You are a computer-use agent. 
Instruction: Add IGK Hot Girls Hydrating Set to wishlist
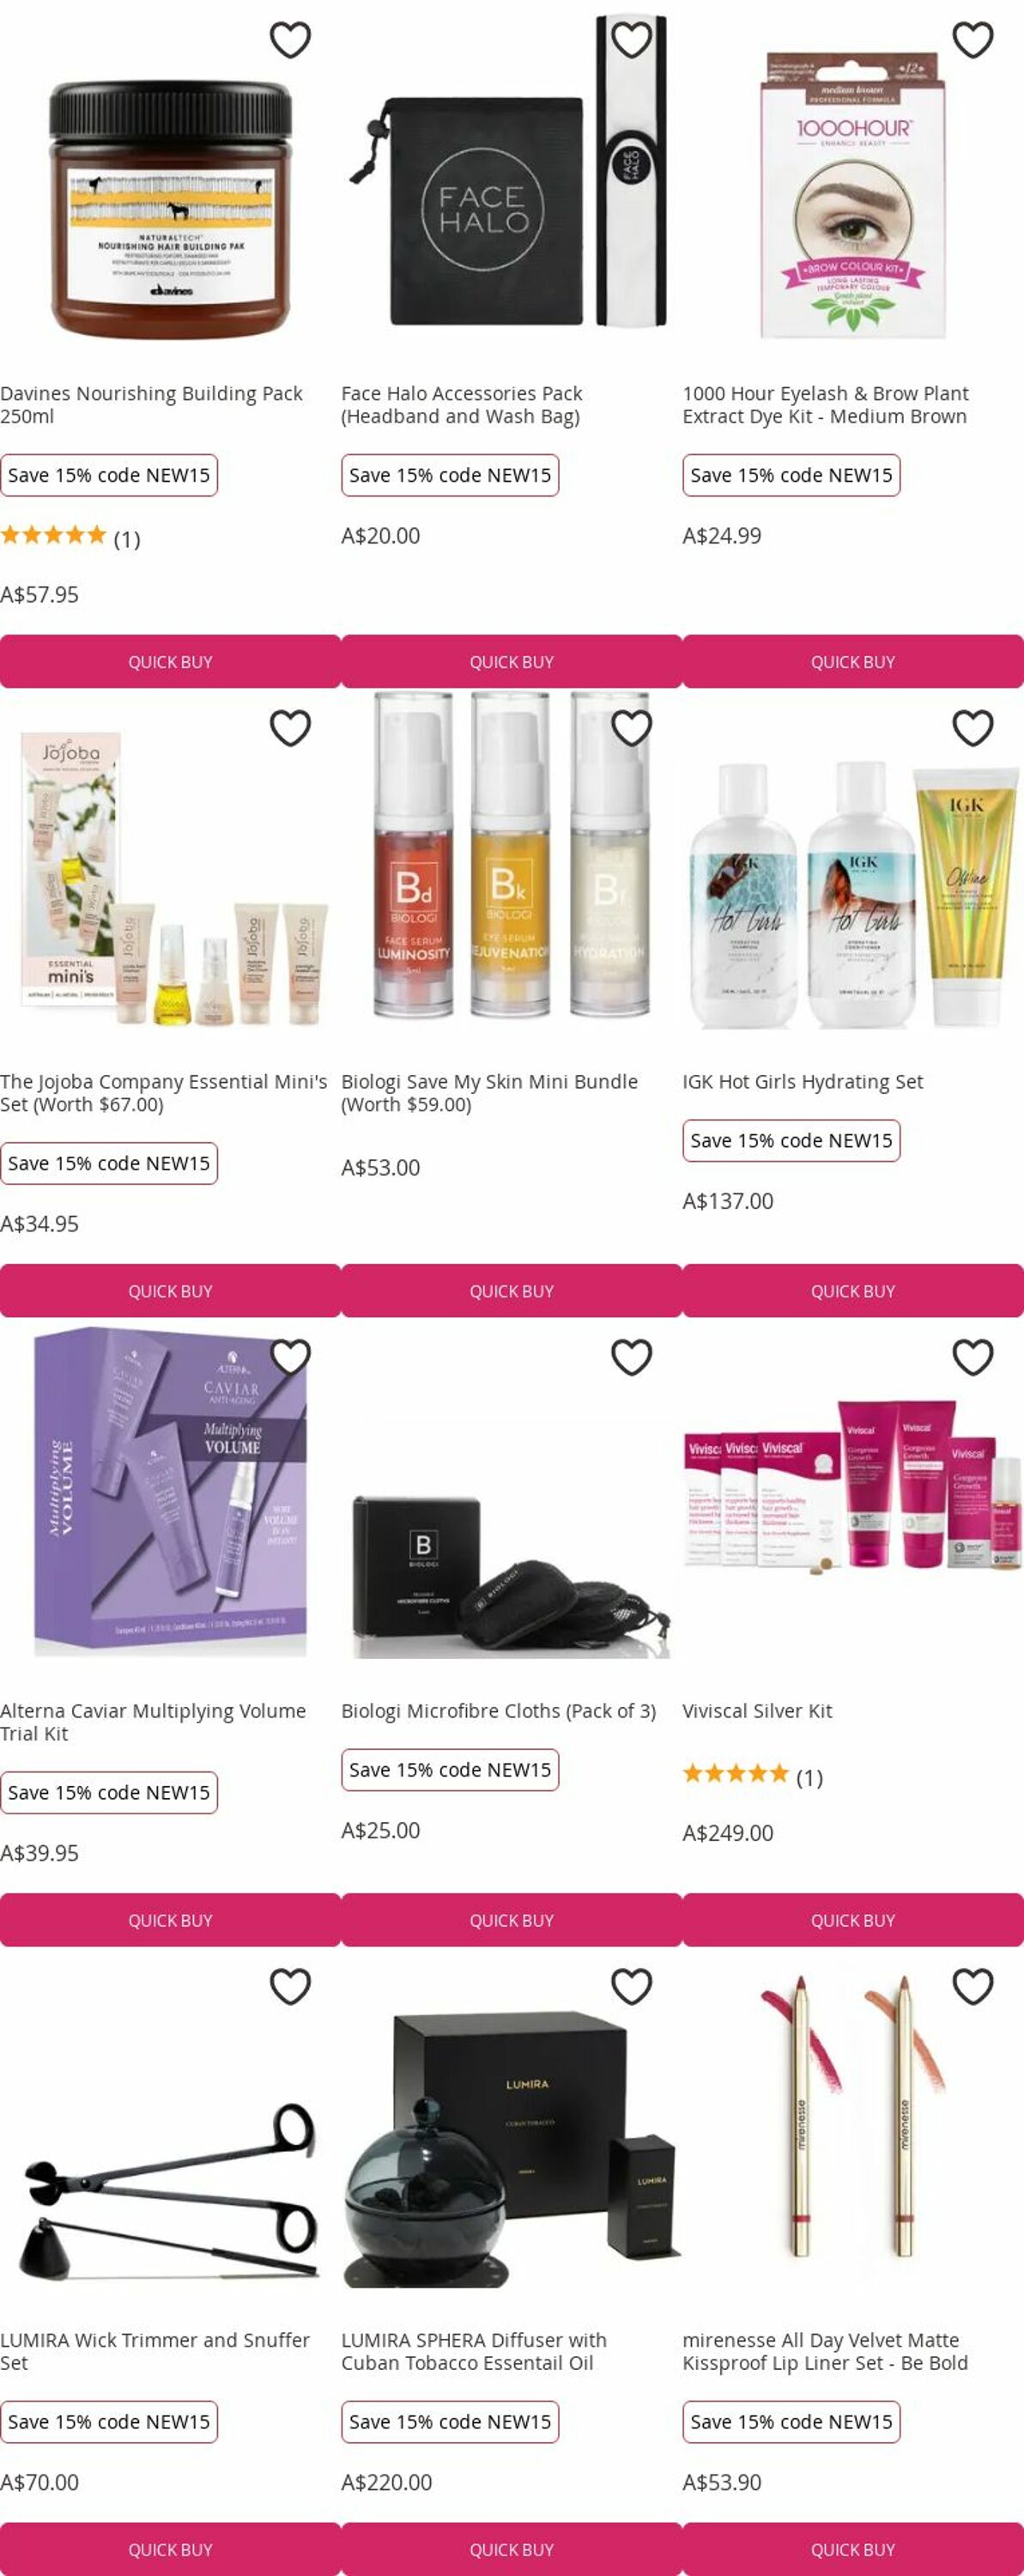click(x=972, y=728)
